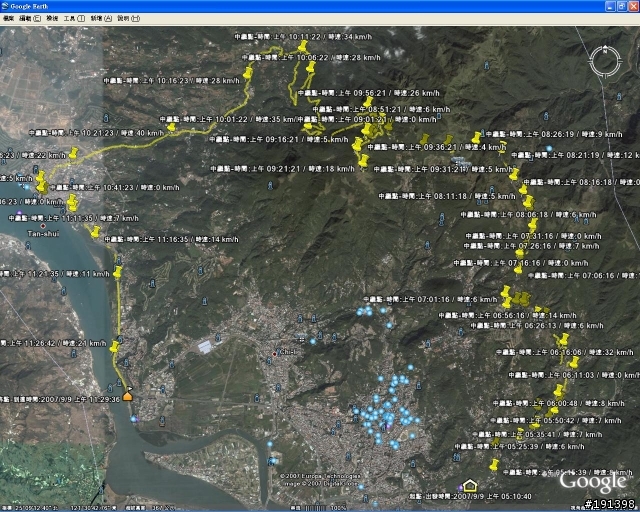Click the waypoint label 上午 10:16:23 / 28 km/h
Image resolution: width=640 pixels, height=512 pixels.
171,80
